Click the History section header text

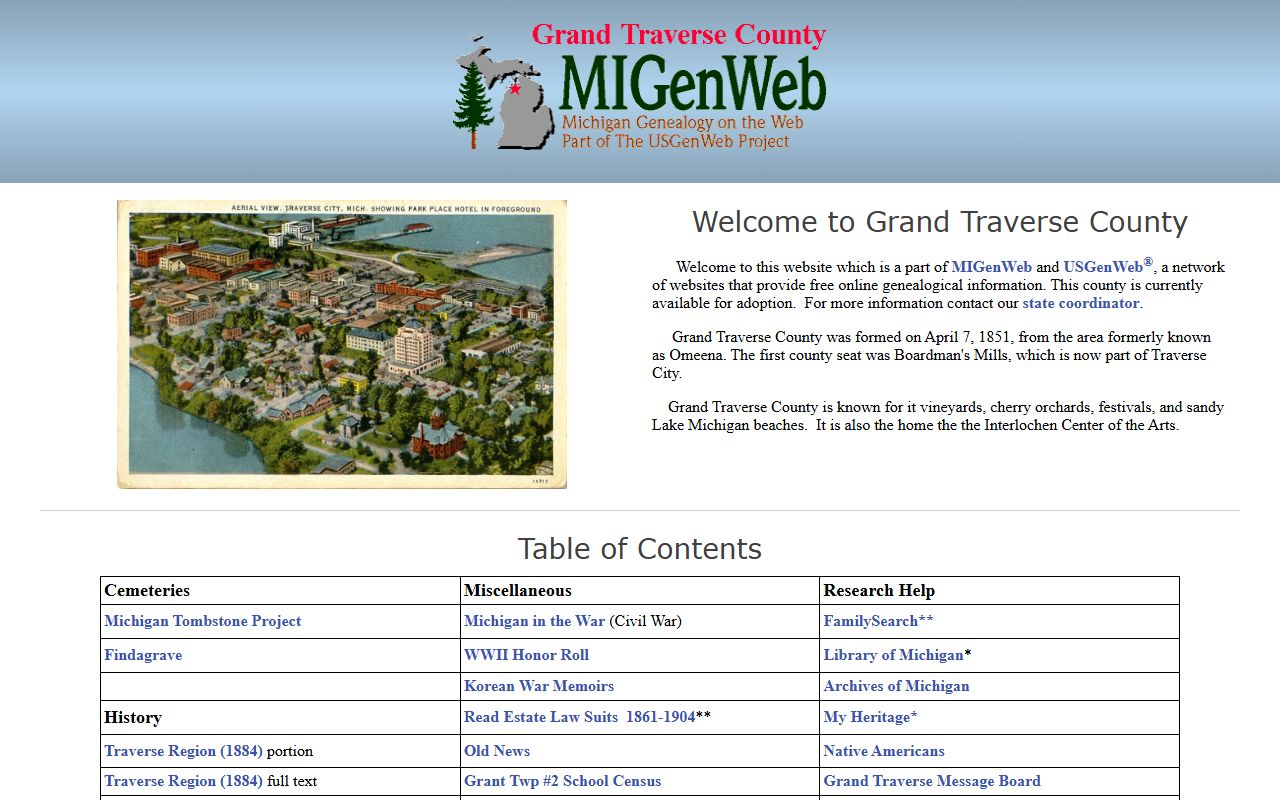133,718
